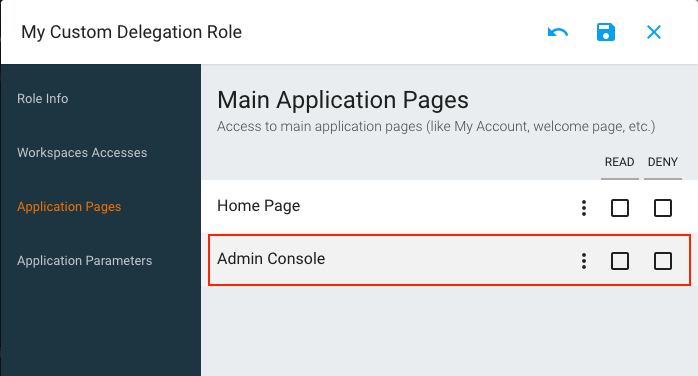Viewport: 698px width, 376px height.
Task: Select the Admin Console row label
Action: coord(271,259)
